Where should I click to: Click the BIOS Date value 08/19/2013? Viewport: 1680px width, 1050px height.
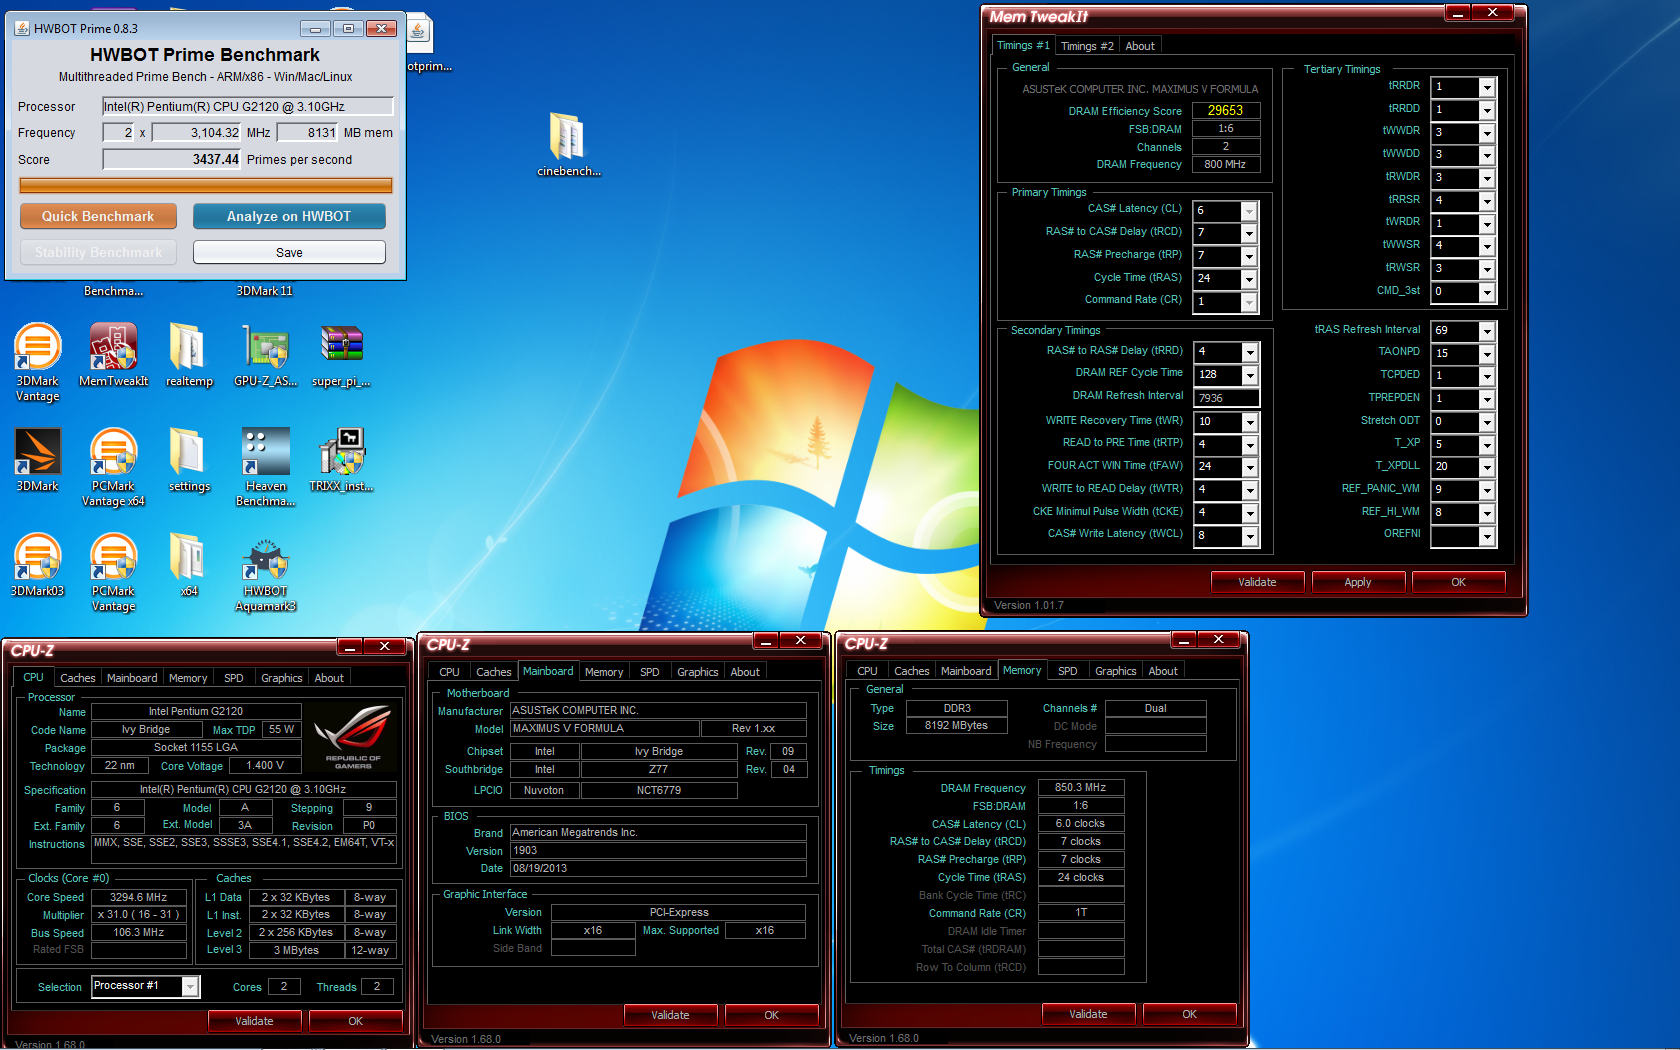click(x=658, y=868)
